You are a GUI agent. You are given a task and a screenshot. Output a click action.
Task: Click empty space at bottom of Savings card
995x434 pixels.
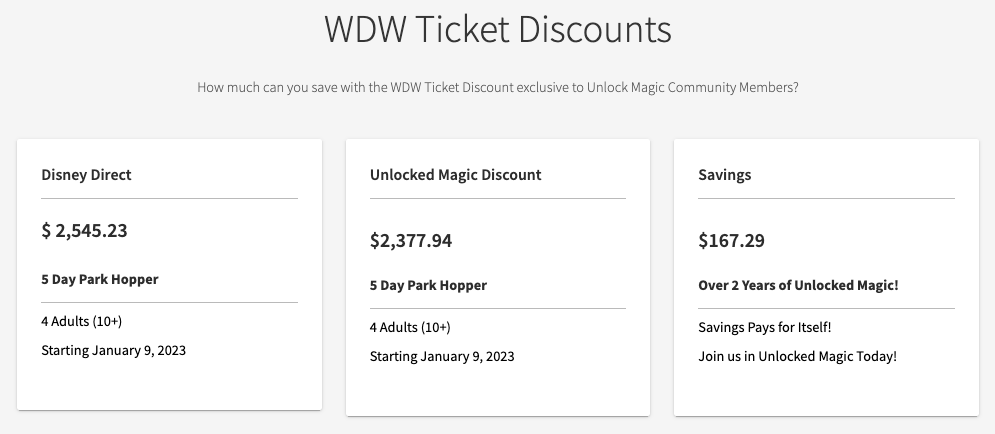coord(826,394)
